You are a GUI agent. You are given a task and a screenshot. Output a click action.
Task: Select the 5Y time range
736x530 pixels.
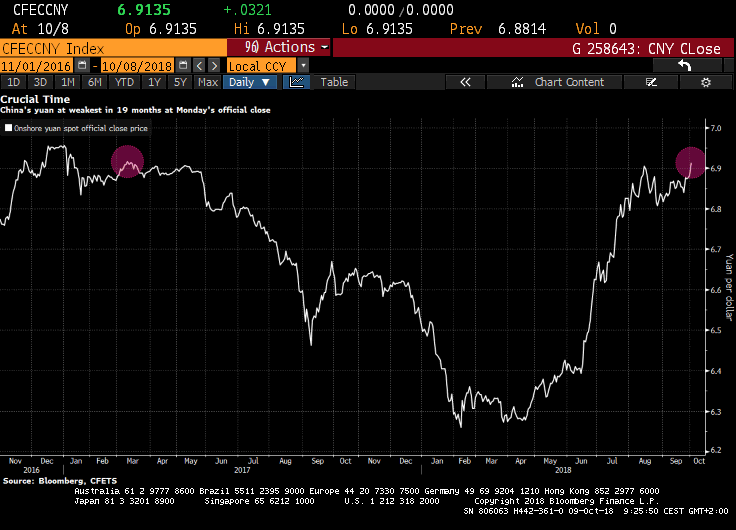(x=179, y=82)
